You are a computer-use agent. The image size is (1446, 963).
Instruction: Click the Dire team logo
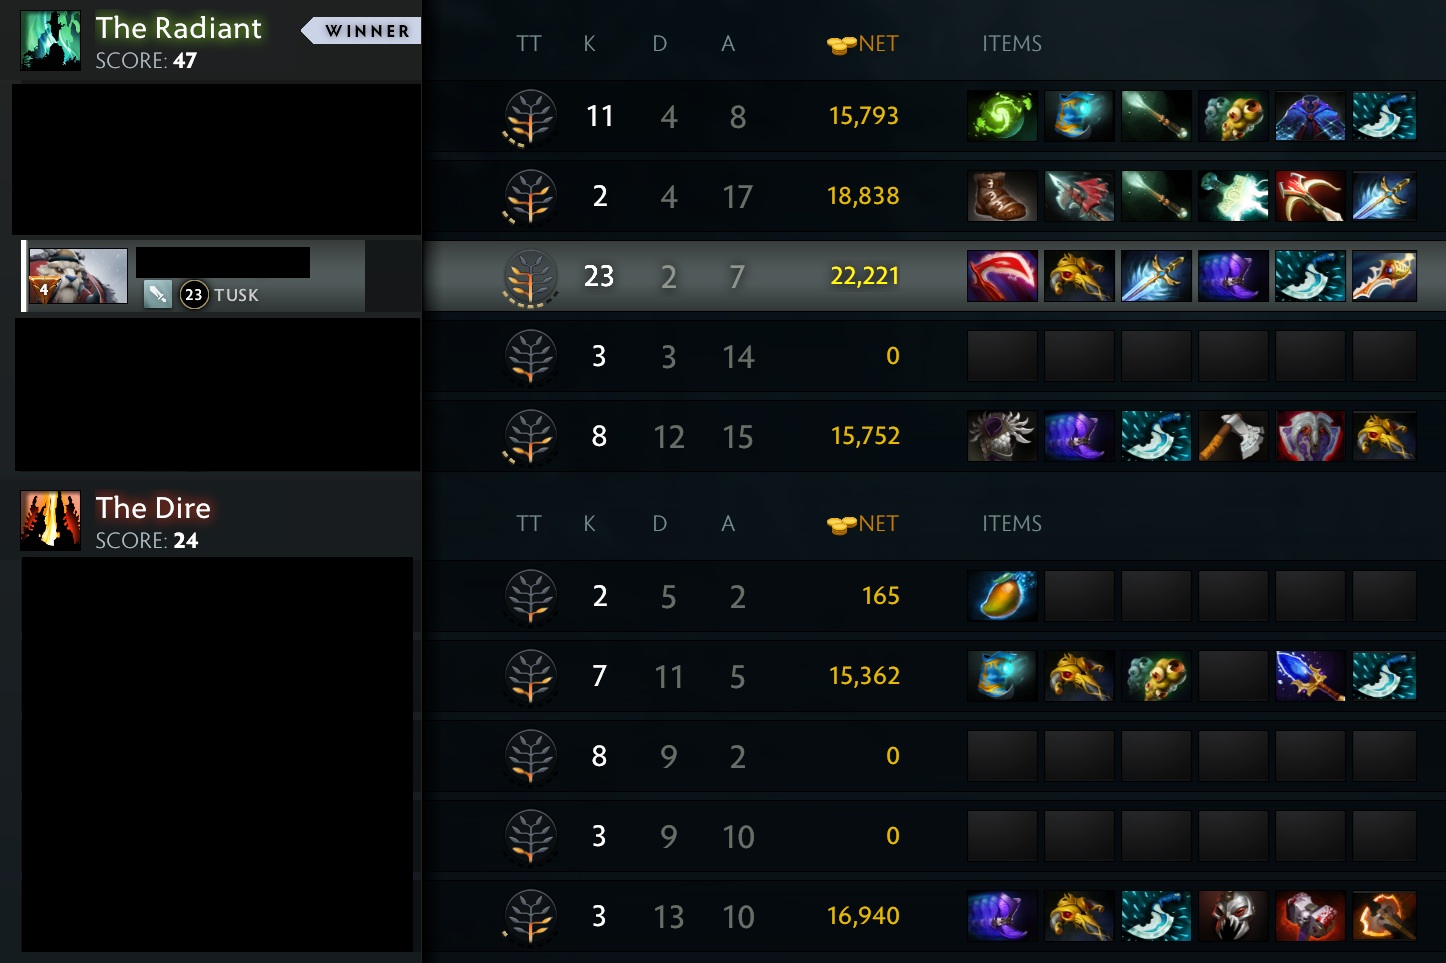[x=51, y=521]
